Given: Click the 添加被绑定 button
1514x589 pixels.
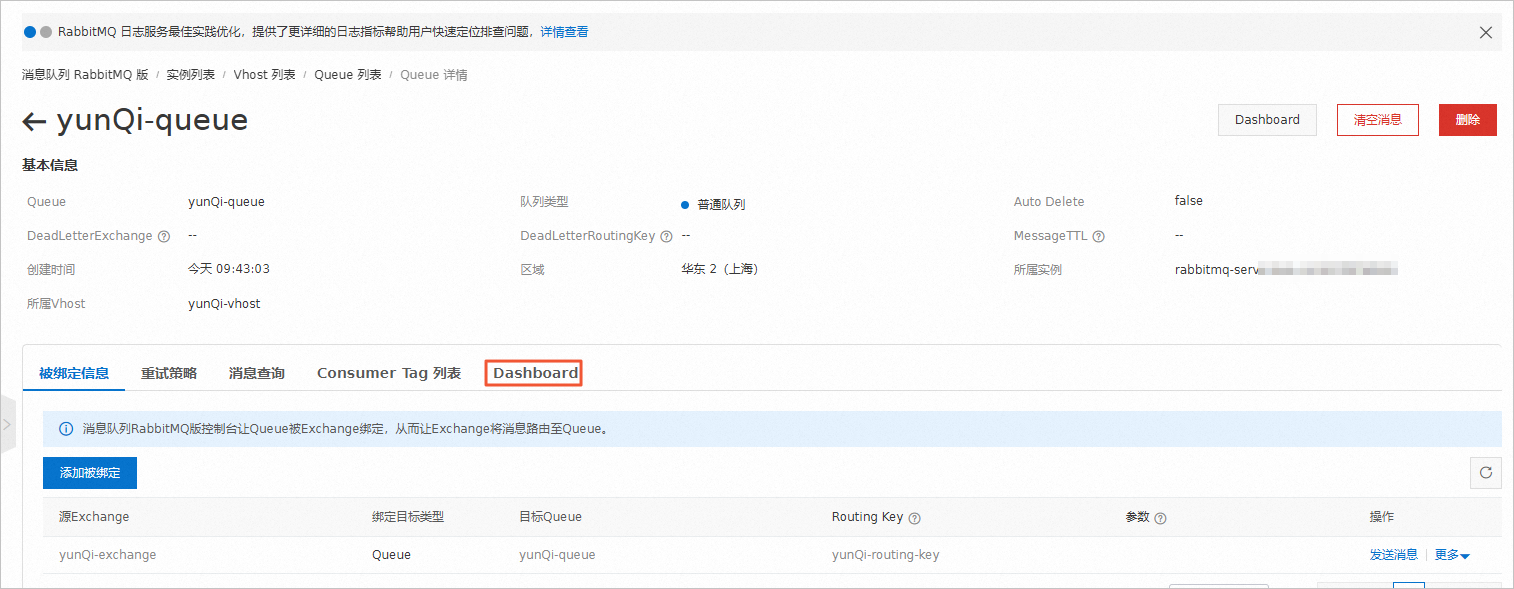Looking at the screenshot, I should 90,473.
